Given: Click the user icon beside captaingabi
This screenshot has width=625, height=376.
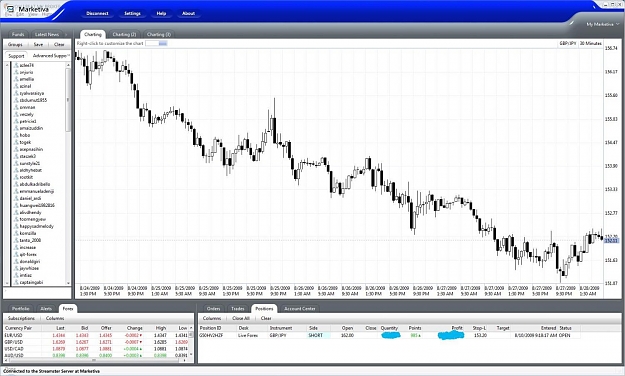Looking at the screenshot, I should point(16,283).
